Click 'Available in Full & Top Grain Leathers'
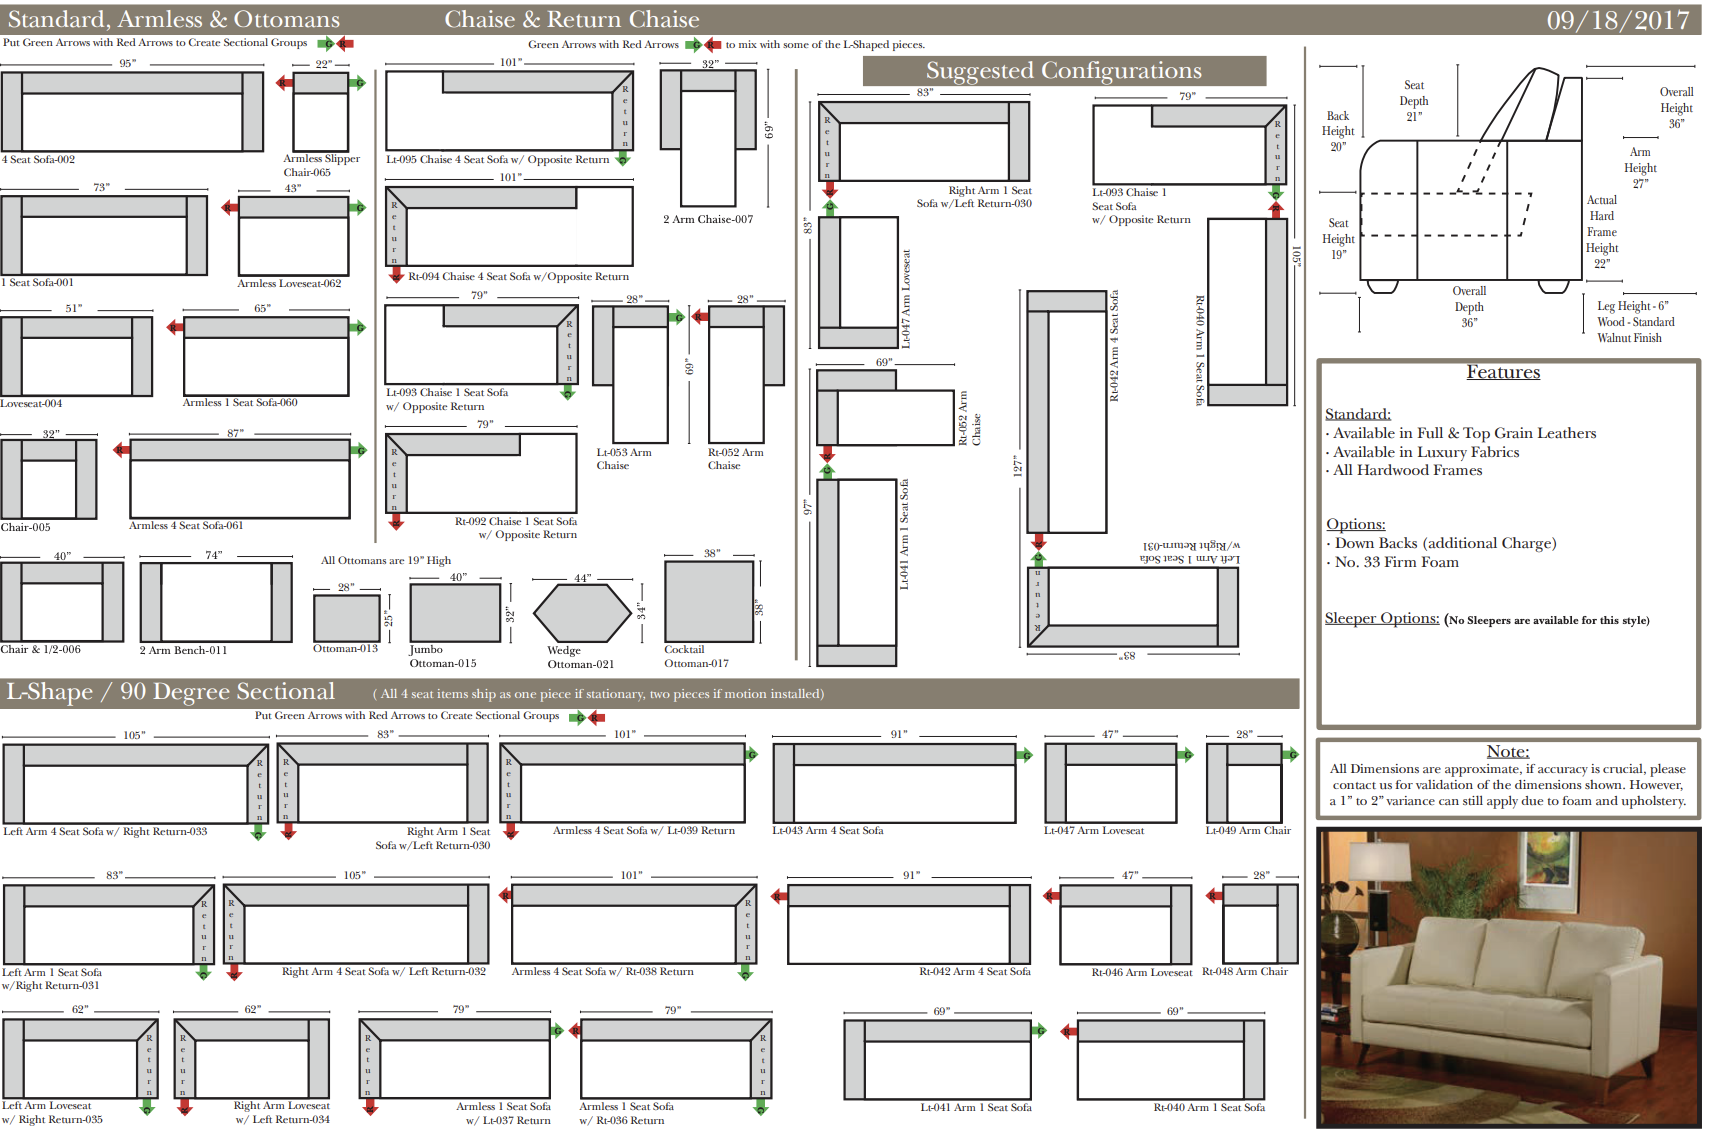The height and width of the screenshot is (1147, 1735). tap(1464, 433)
